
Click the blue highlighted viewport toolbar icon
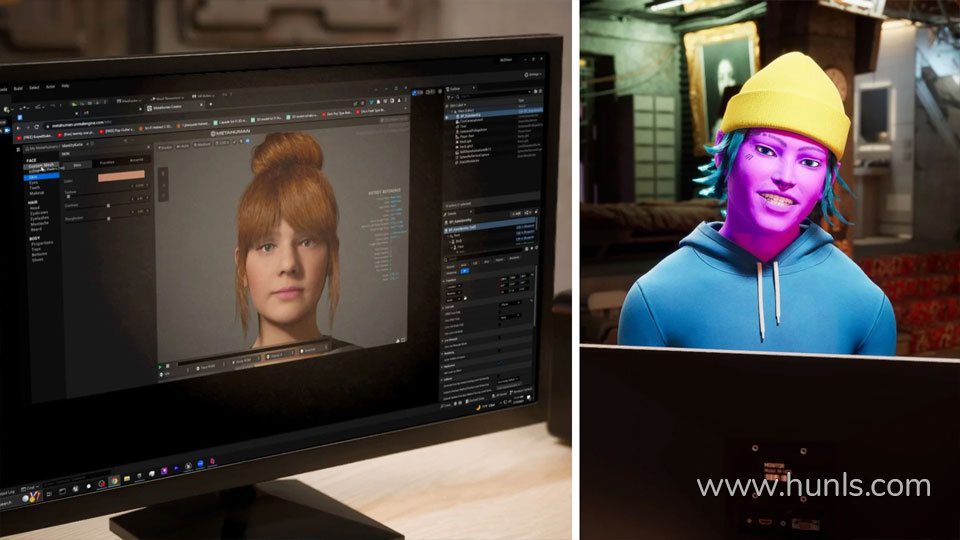(247, 141)
